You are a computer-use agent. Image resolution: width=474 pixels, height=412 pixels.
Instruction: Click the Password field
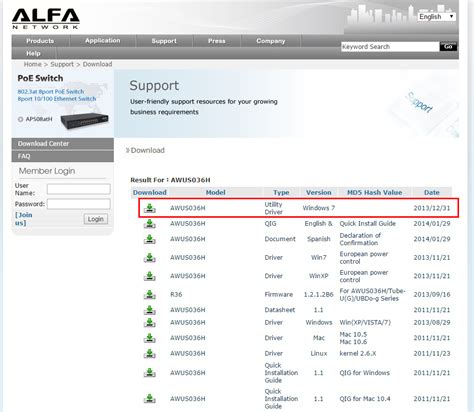(79, 204)
